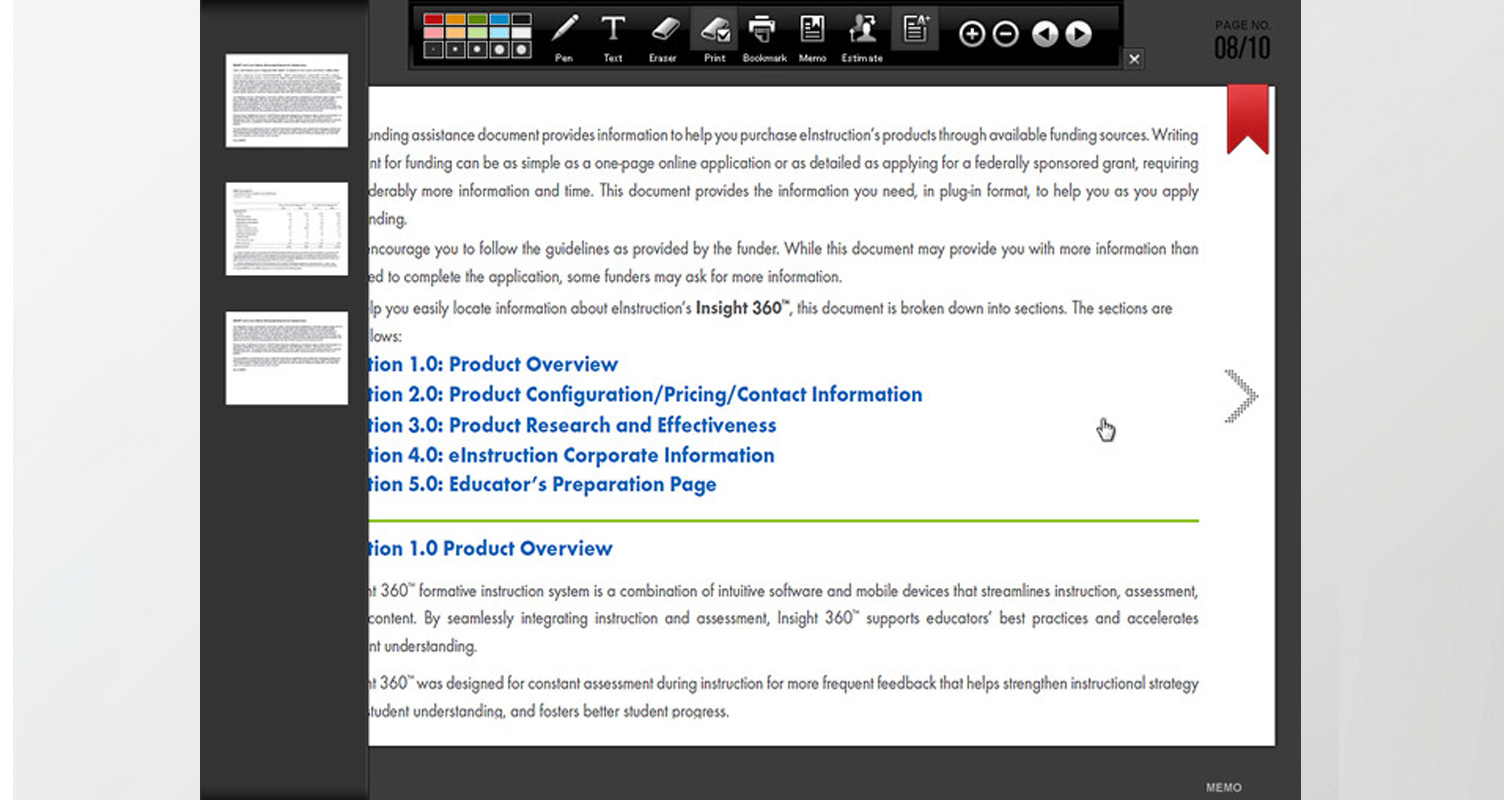Pick the black color swatch
The height and width of the screenshot is (800, 1504).
[521, 19]
